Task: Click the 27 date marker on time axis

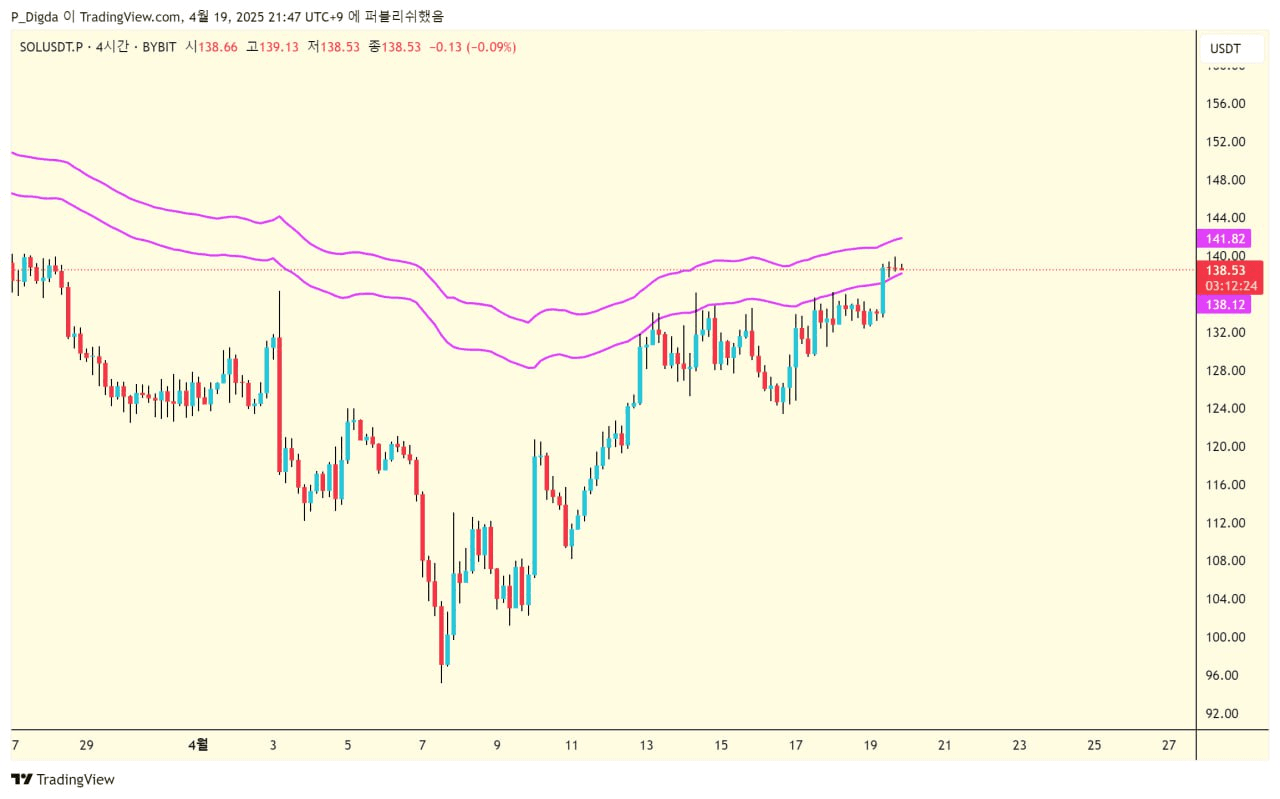Action: pyautogui.click(x=1169, y=745)
